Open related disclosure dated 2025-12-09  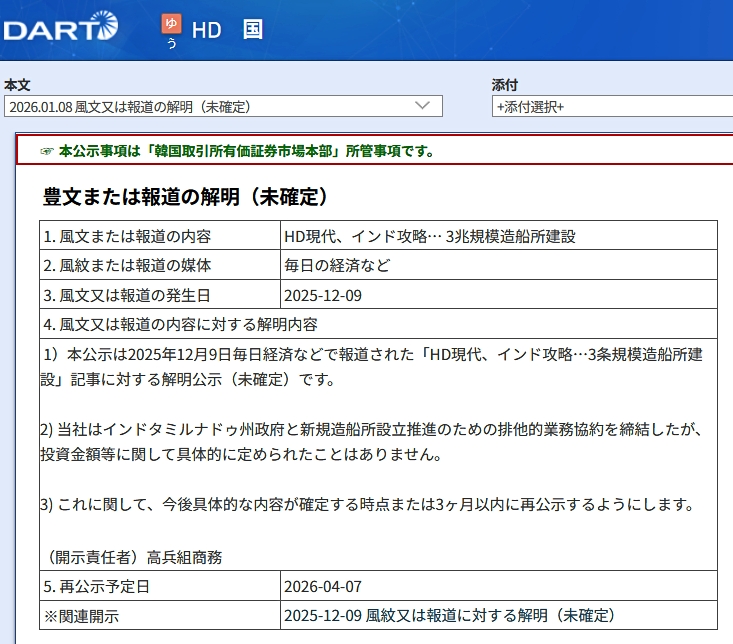(449, 615)
